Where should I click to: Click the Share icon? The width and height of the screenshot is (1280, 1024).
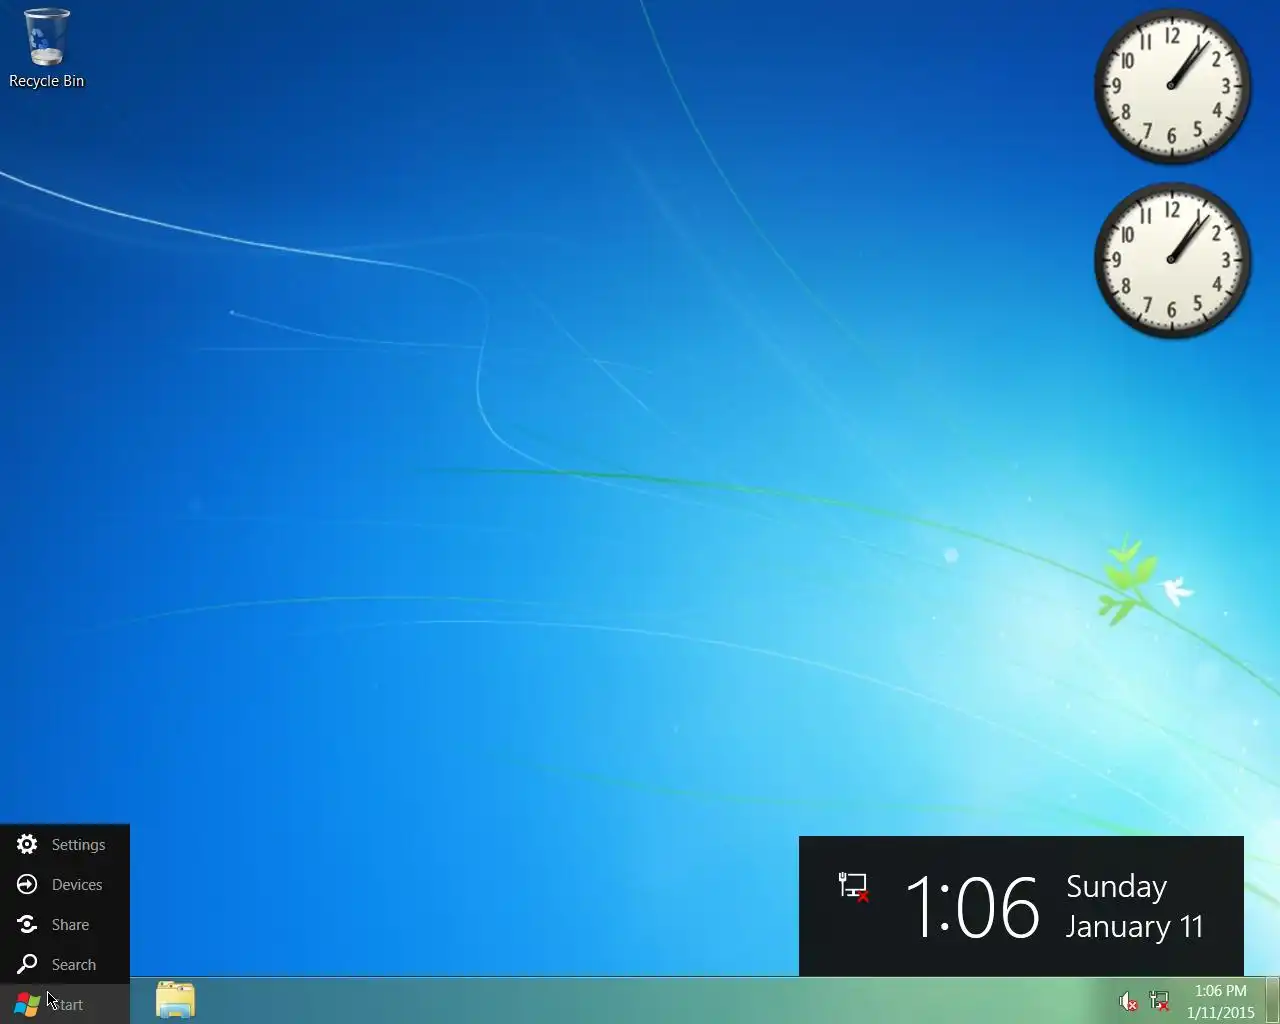point(27,925)
